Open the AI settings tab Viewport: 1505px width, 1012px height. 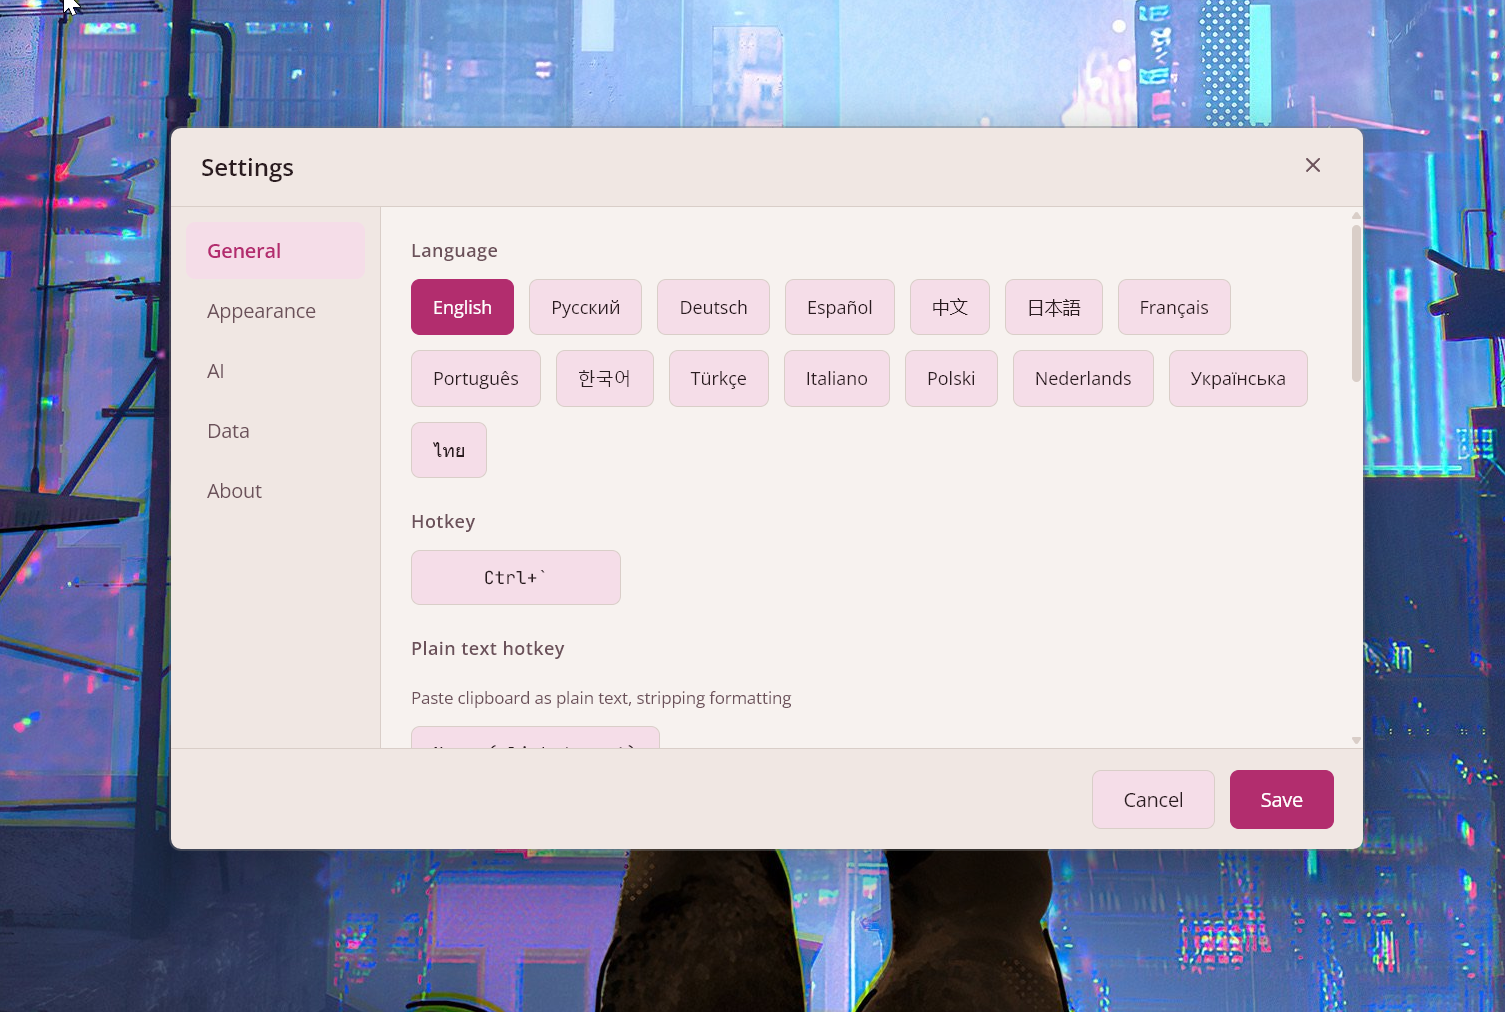(275, 371)
